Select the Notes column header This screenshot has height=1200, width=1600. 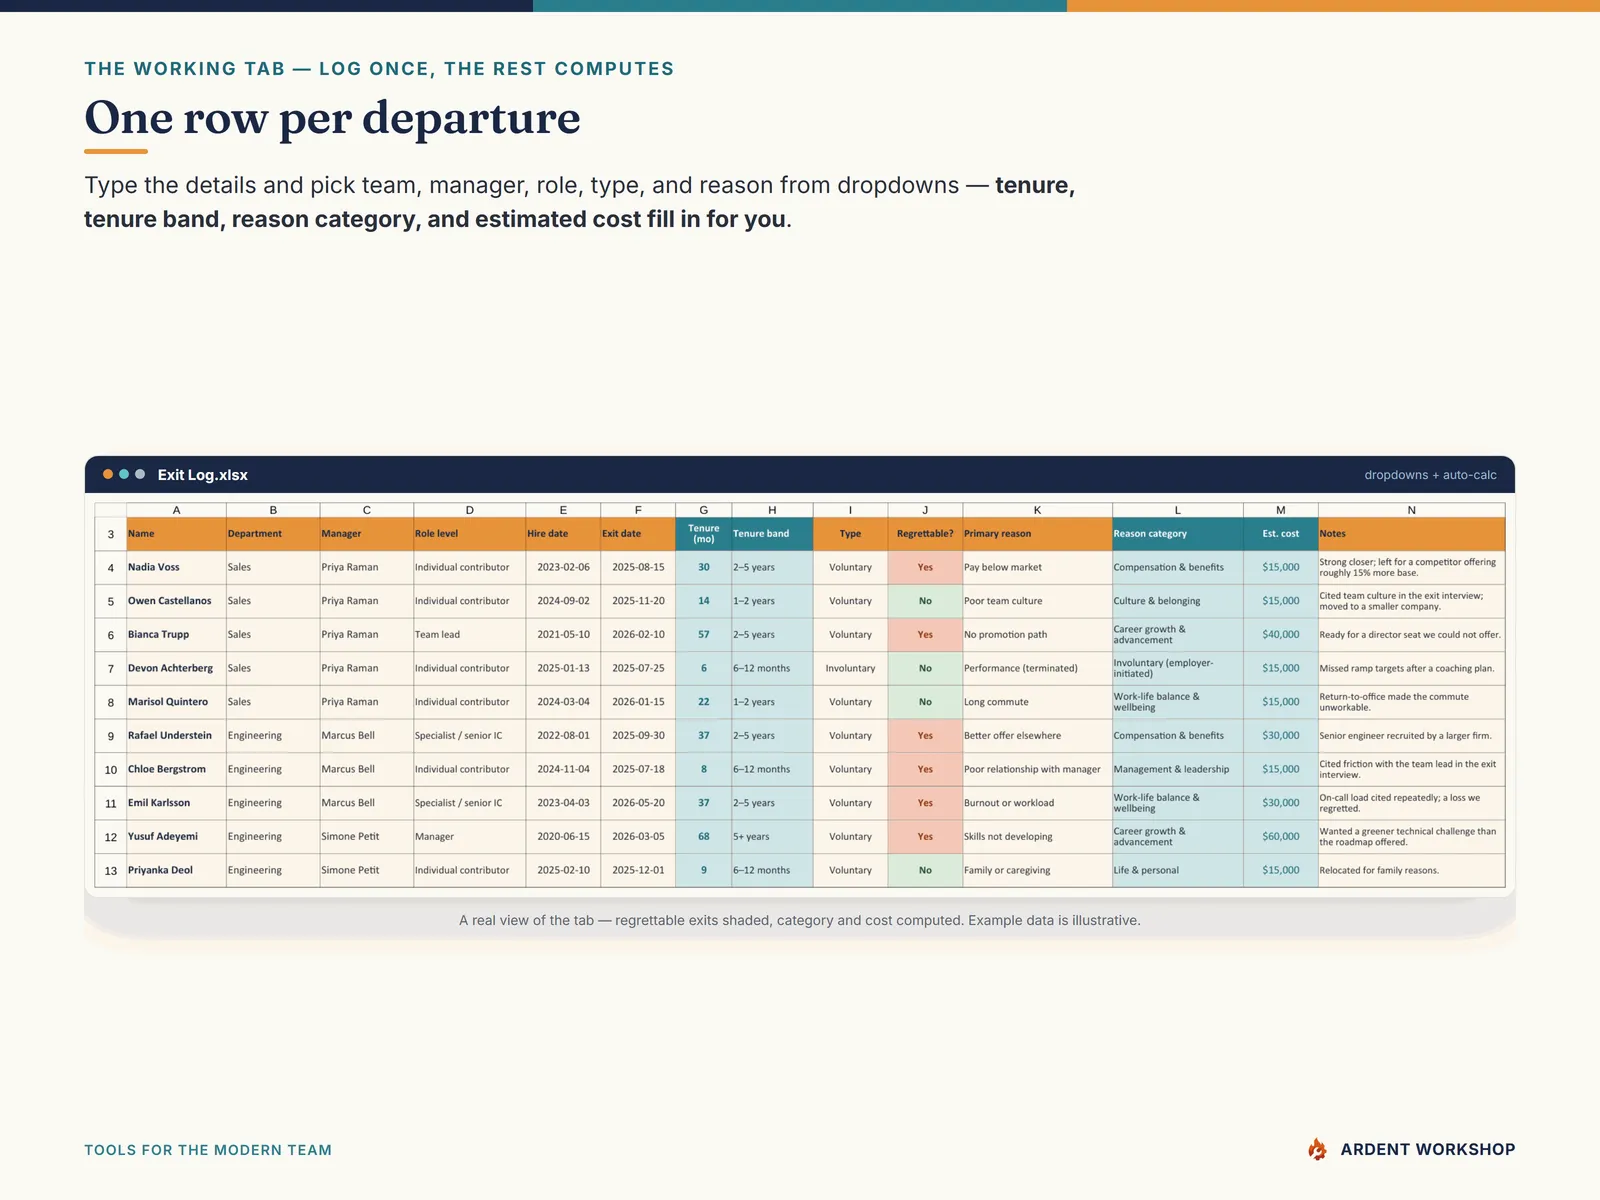pos(1412,534)
